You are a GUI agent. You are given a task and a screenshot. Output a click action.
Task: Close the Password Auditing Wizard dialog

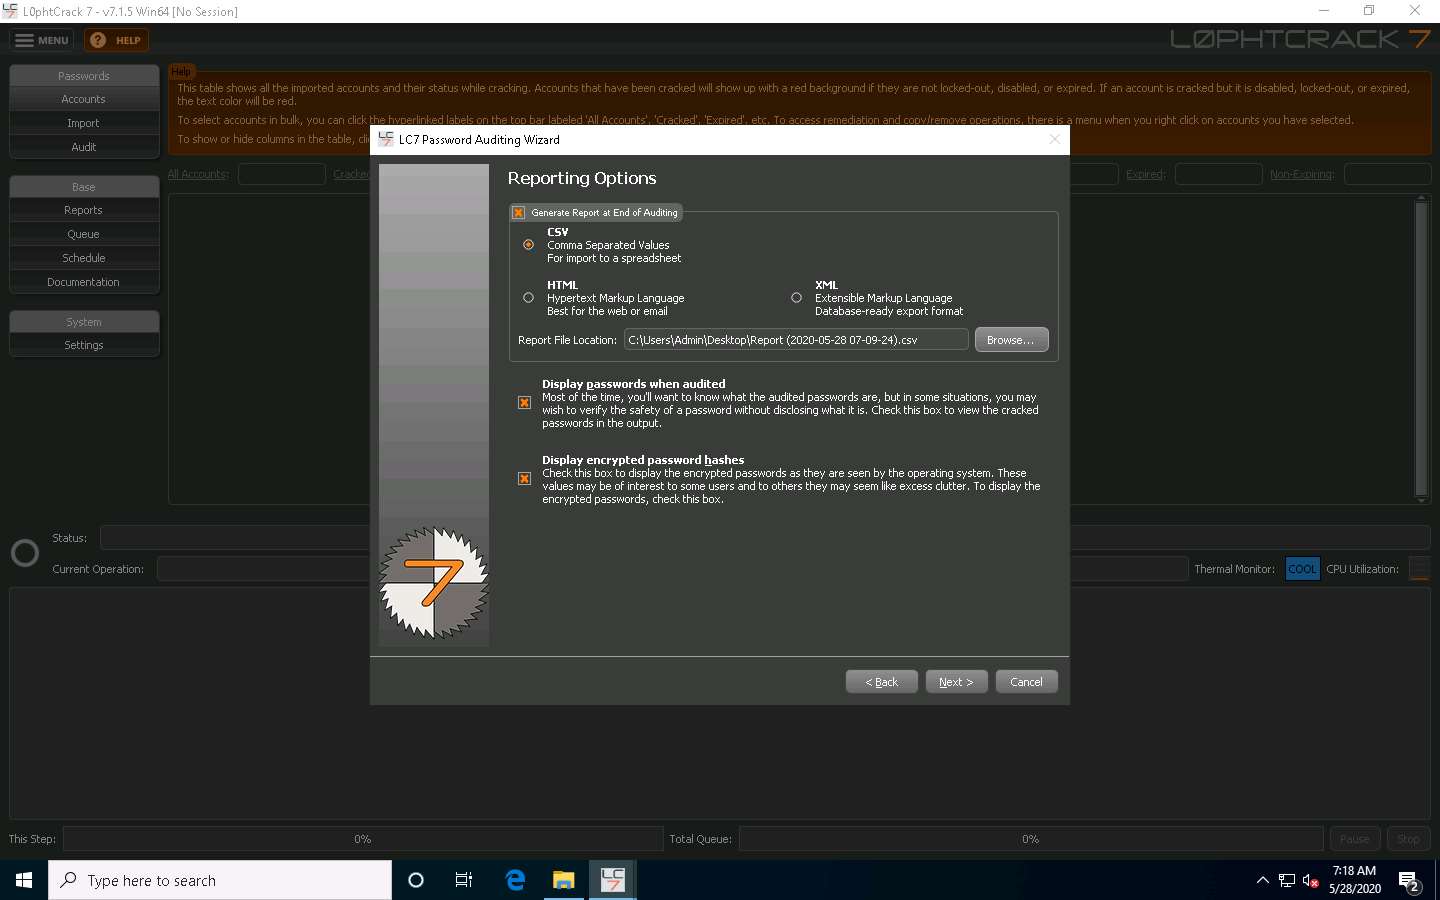(x=1054, y=139)
